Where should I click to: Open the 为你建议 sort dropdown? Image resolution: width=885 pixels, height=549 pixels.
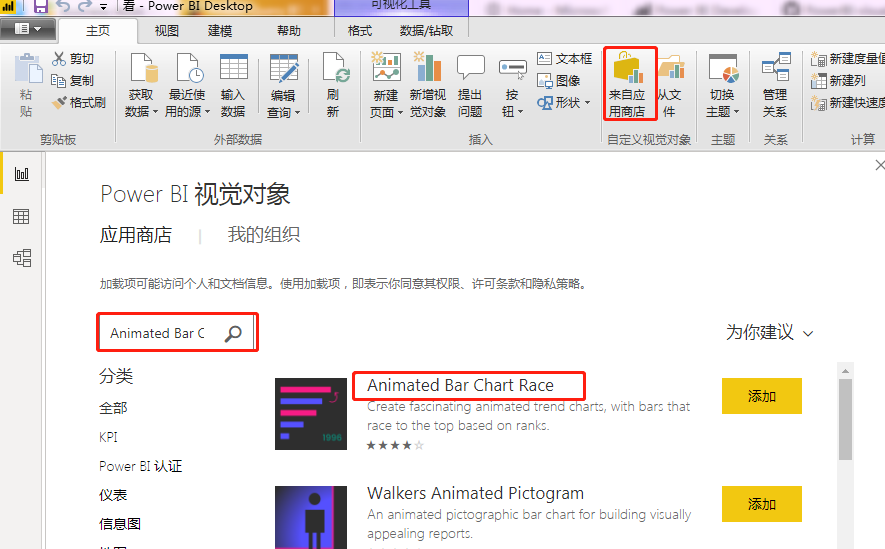[769, 332]
